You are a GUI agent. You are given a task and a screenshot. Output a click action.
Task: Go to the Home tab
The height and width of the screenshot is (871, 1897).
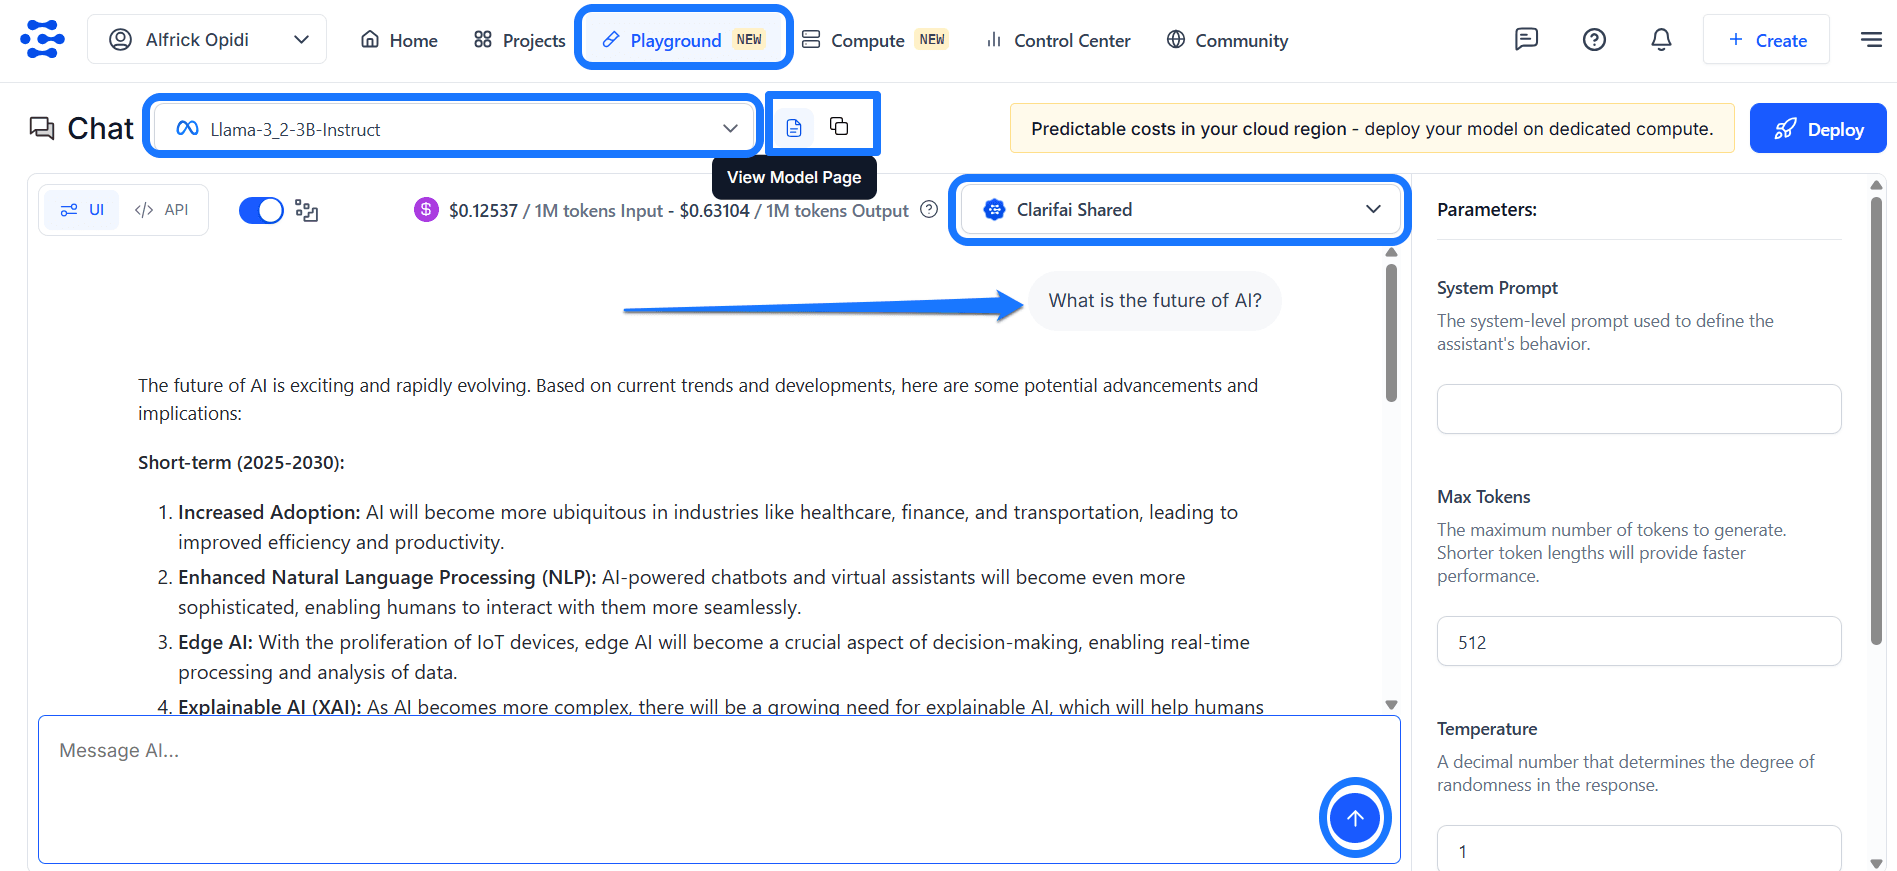(x=399, y=40)
